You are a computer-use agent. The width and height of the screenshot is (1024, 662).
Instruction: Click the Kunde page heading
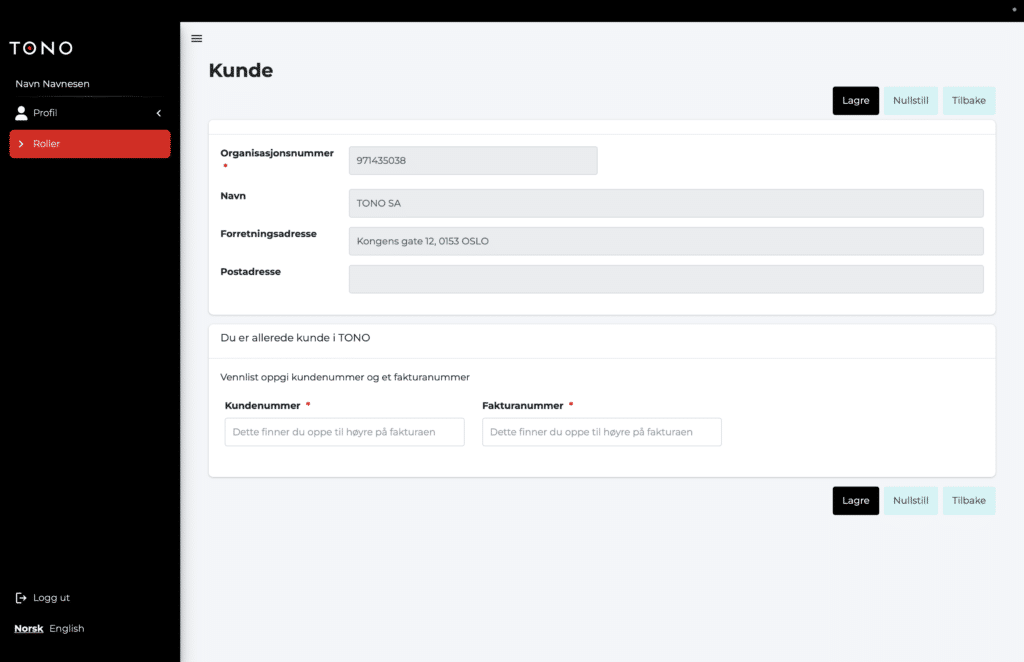coord(241,71)
